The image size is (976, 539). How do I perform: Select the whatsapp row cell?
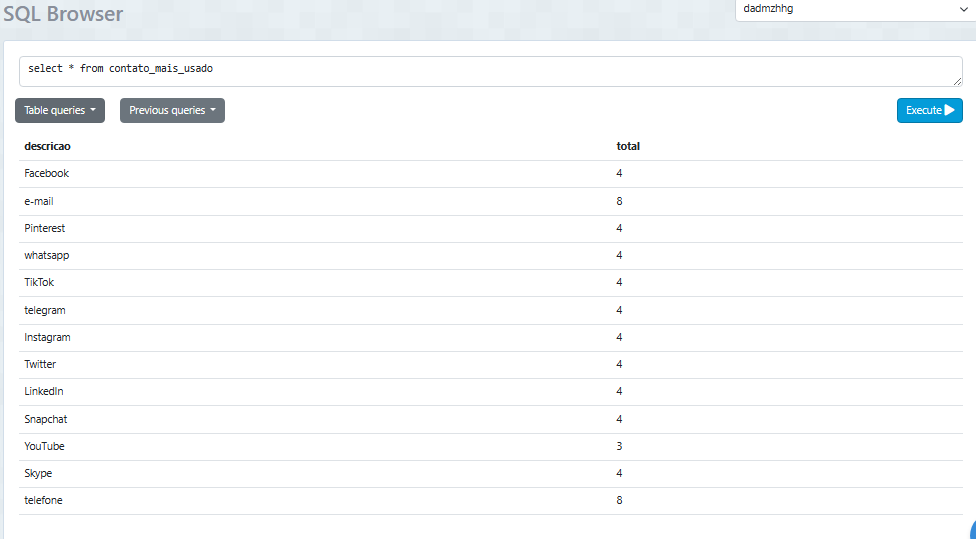coord(47,255)
